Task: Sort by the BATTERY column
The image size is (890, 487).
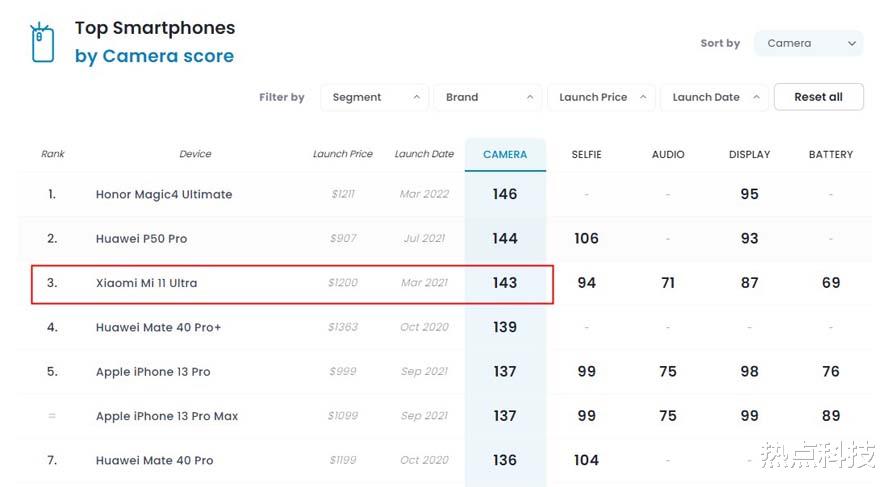Action: click(831, 154)
